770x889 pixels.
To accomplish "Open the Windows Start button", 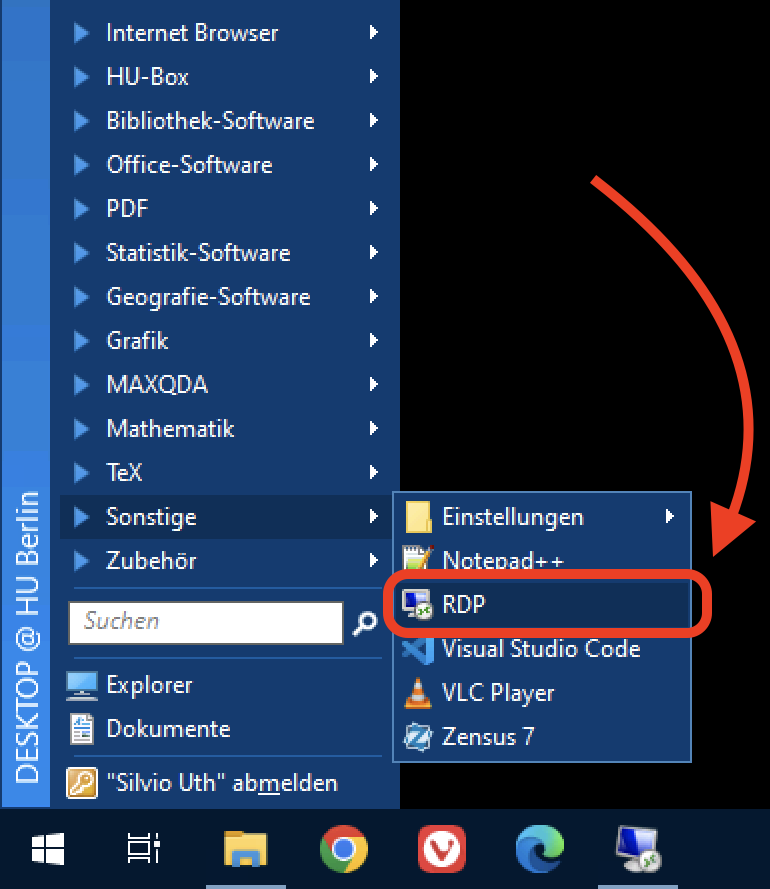I will click(x=48, y=849).
